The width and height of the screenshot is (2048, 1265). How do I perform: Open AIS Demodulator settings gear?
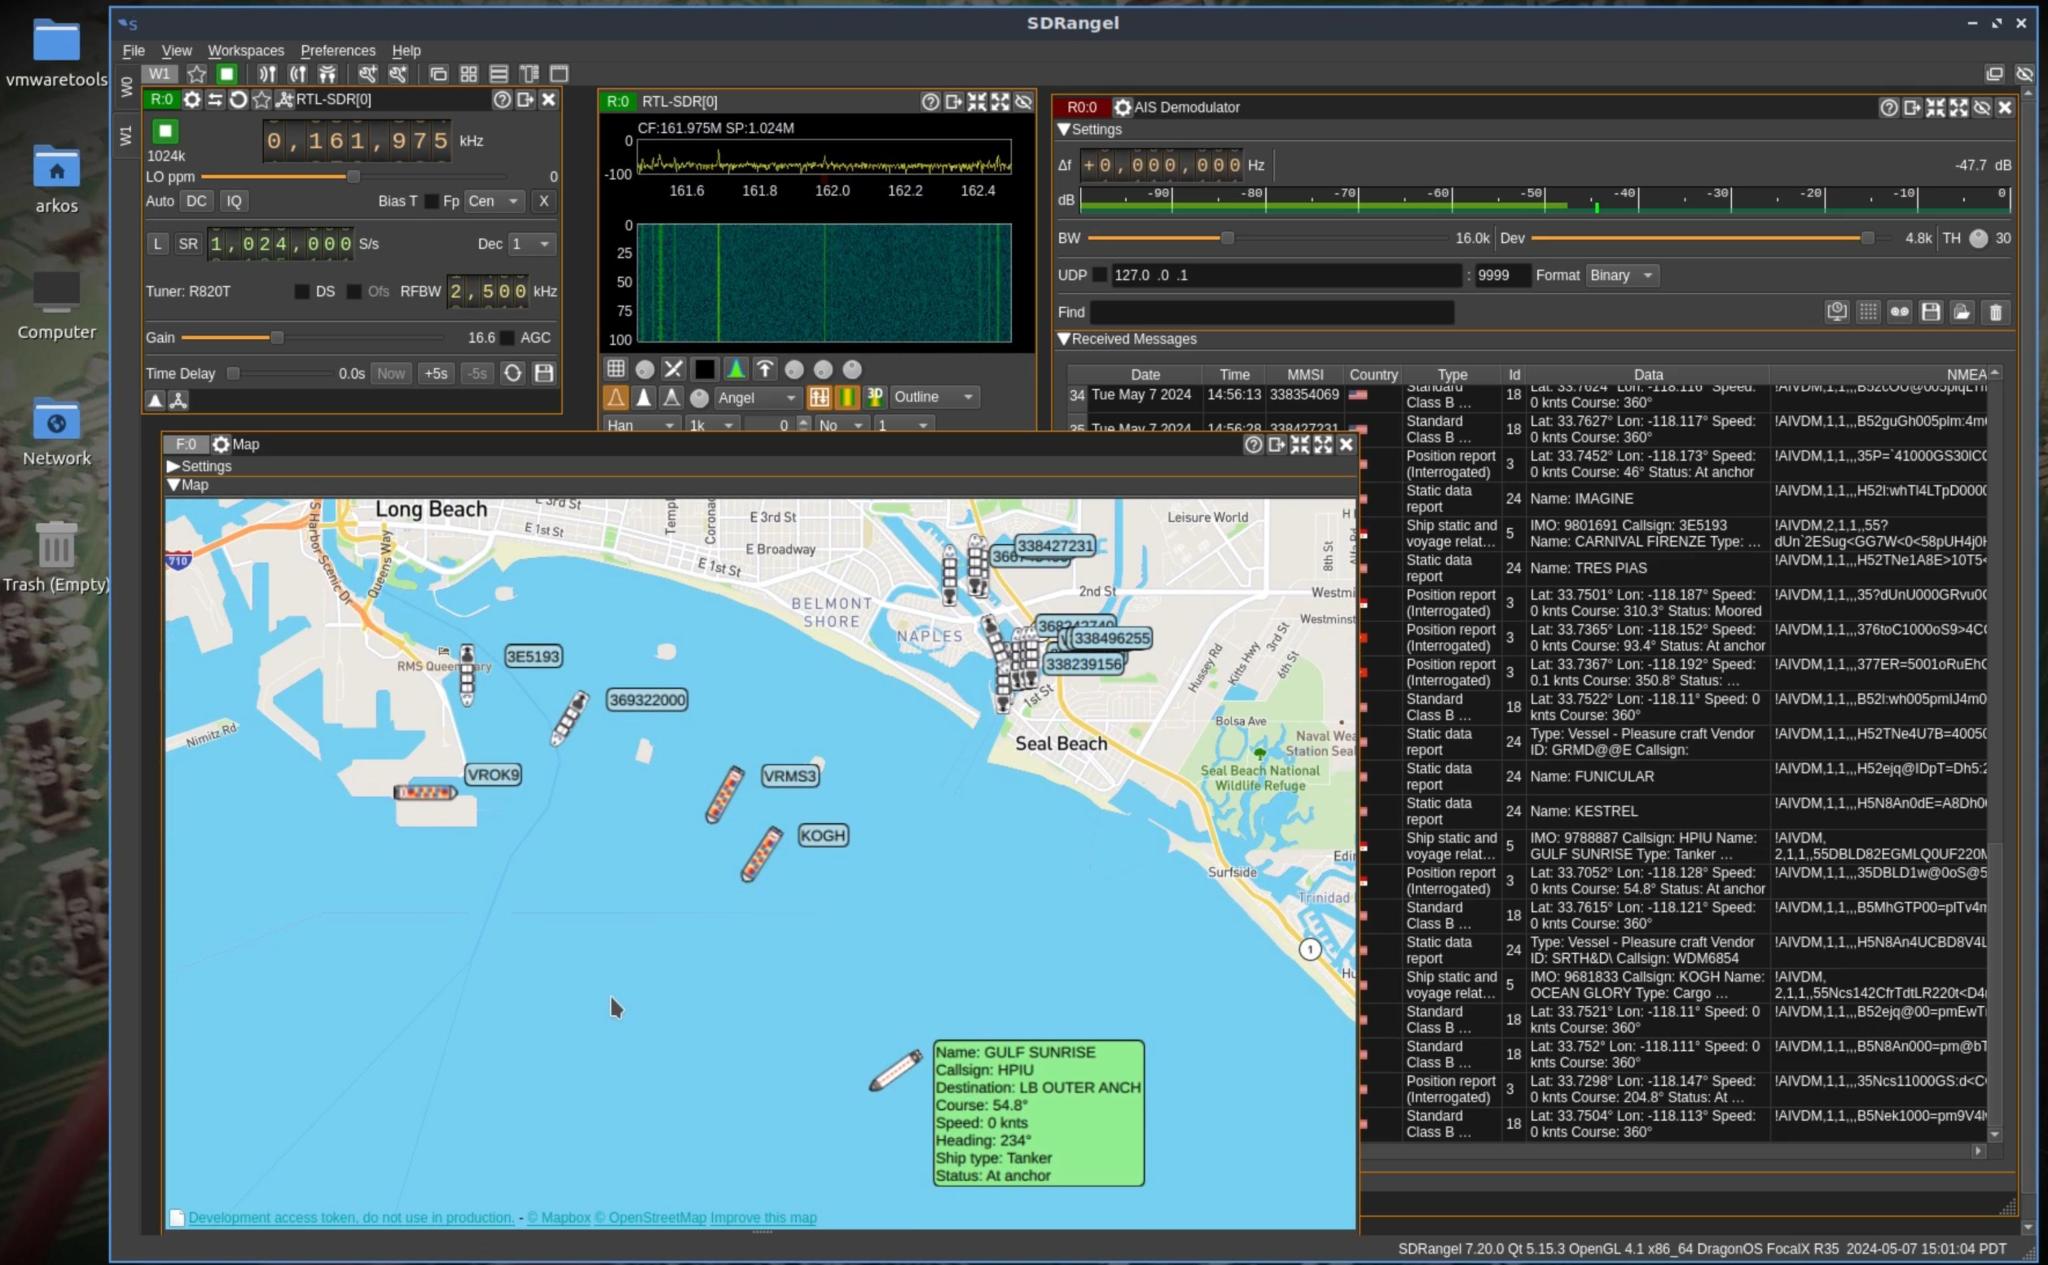[x=1122, y=107]
